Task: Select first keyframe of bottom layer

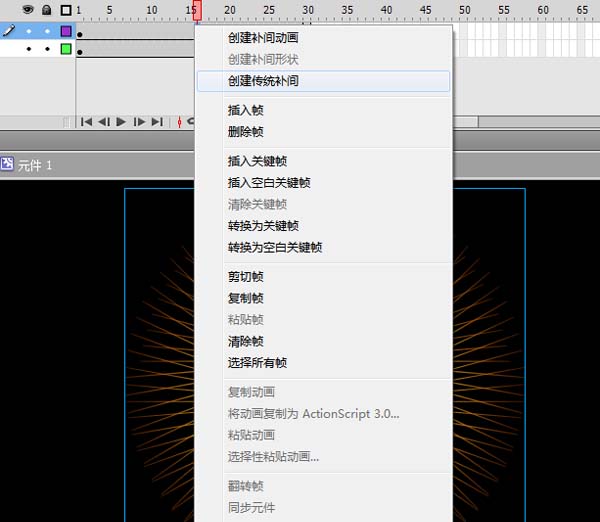Action: click(x=80, y=51)
